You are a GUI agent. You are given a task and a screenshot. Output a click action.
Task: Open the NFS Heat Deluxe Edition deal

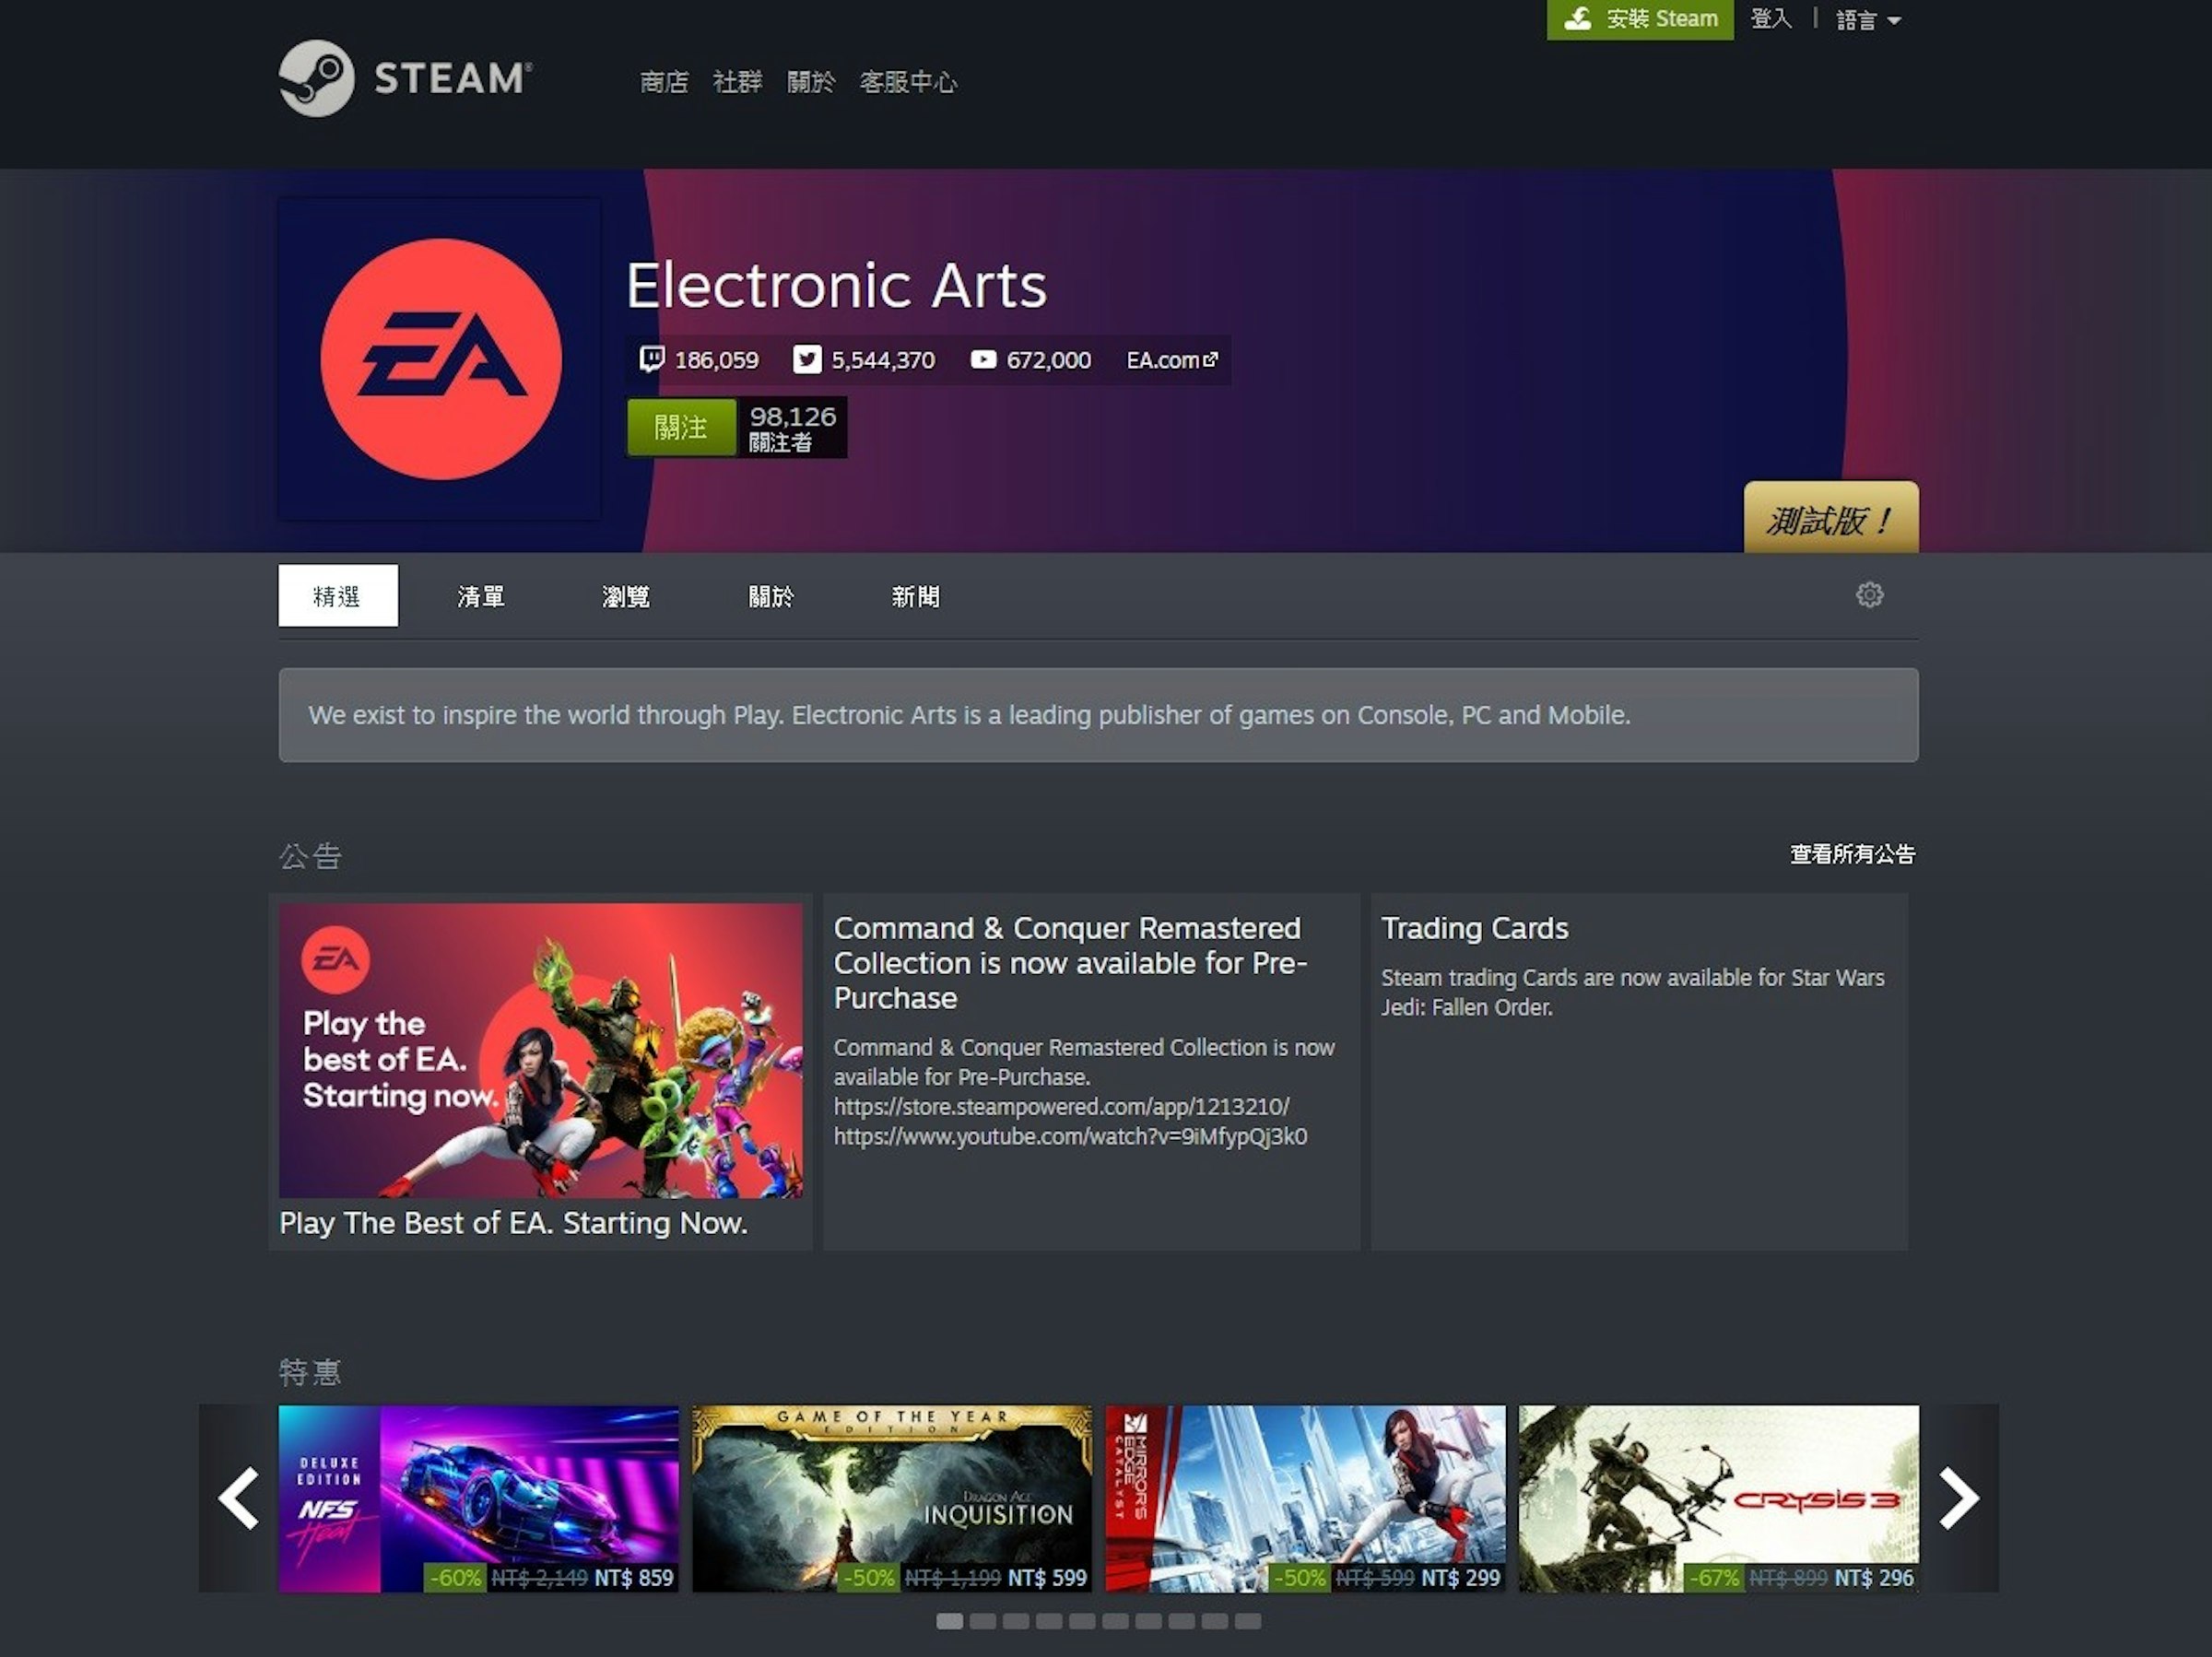pos(479,1498)
